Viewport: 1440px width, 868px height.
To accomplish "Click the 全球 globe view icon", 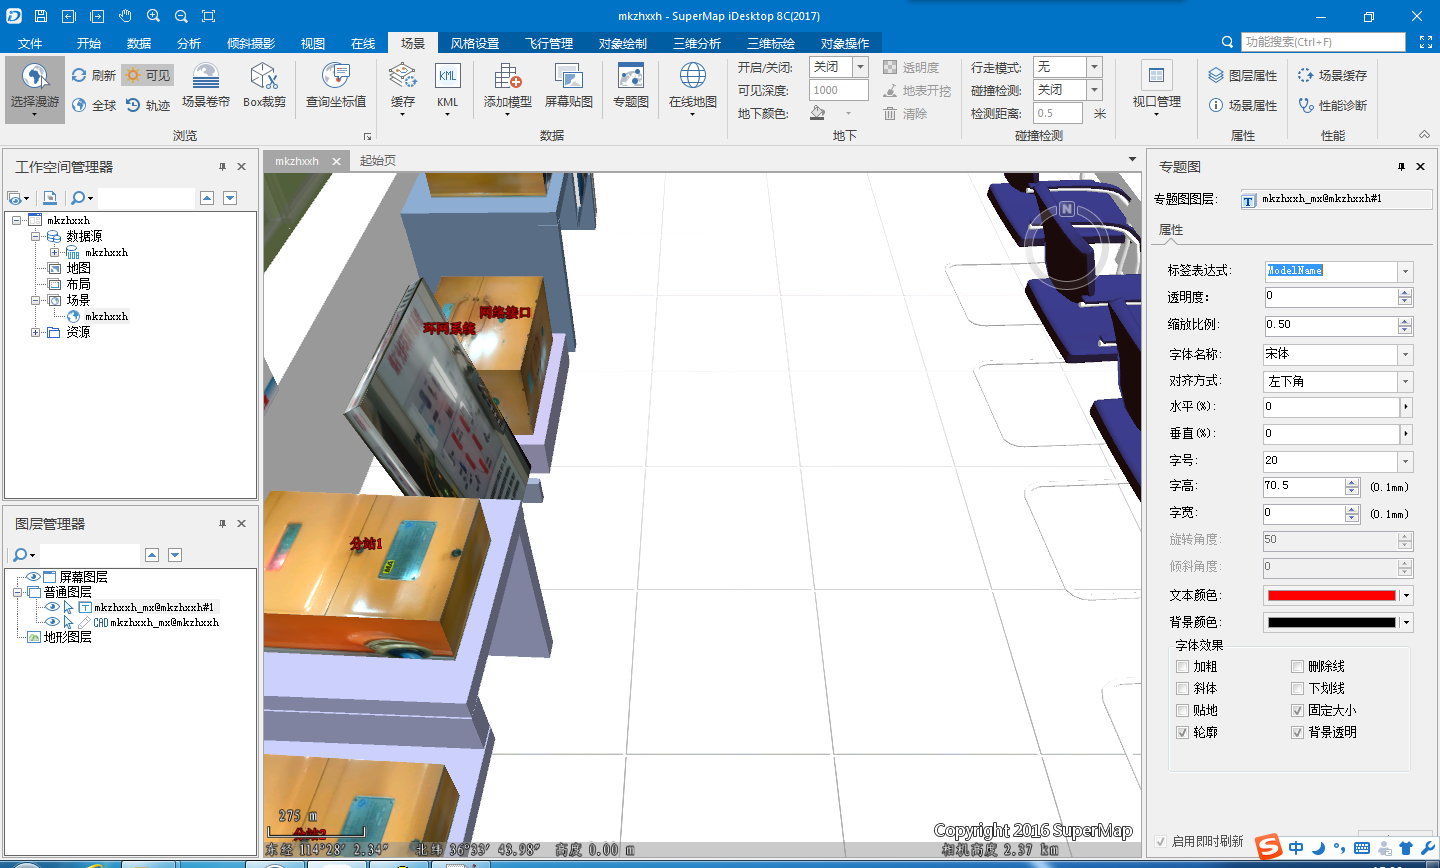I will coord(79,105).
